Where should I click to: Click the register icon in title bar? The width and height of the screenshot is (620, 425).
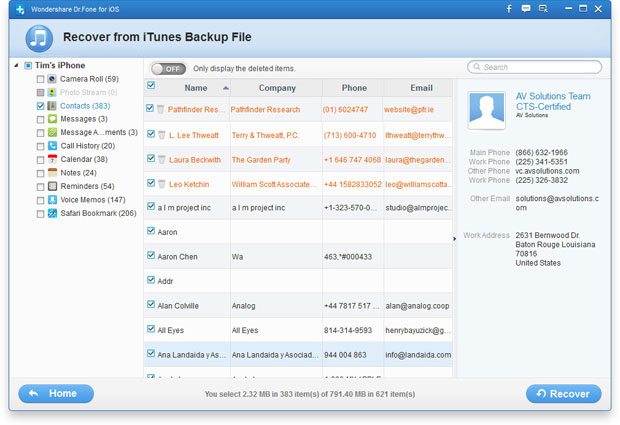coord(543,9)
